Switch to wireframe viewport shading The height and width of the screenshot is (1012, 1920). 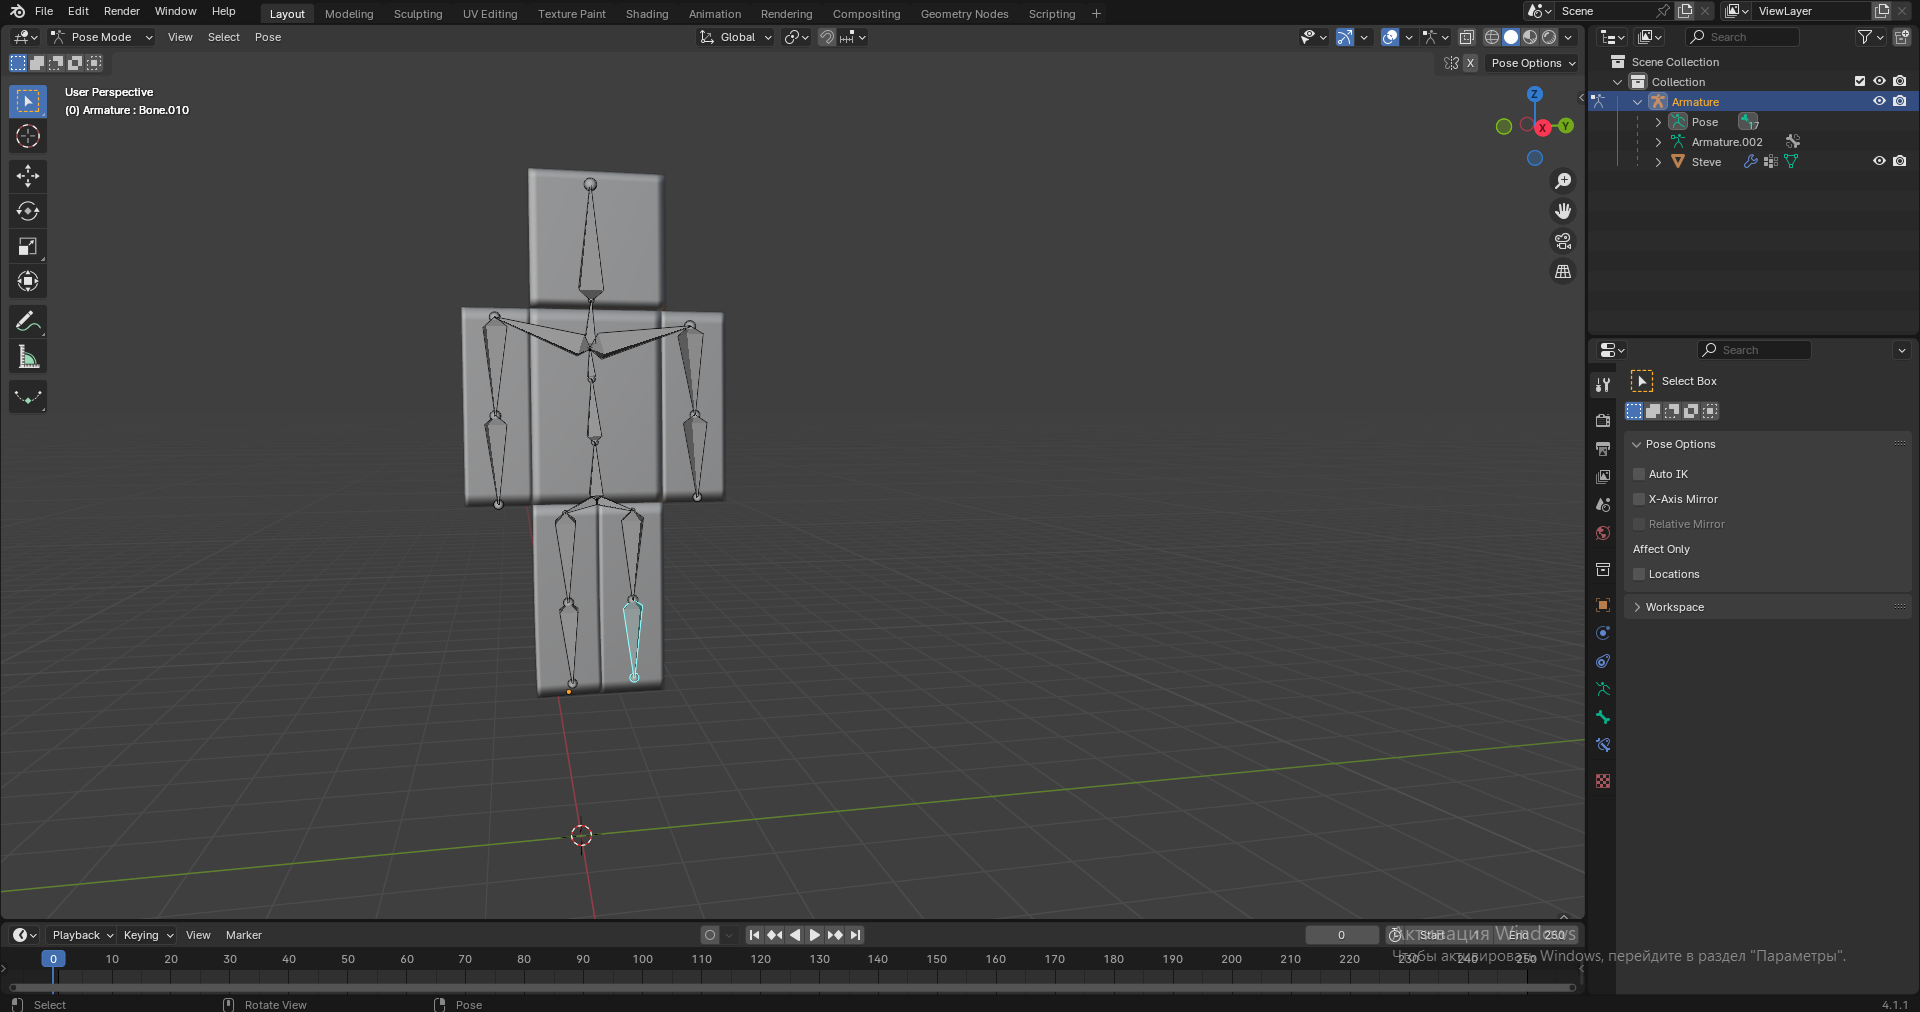pos(1491,37)
